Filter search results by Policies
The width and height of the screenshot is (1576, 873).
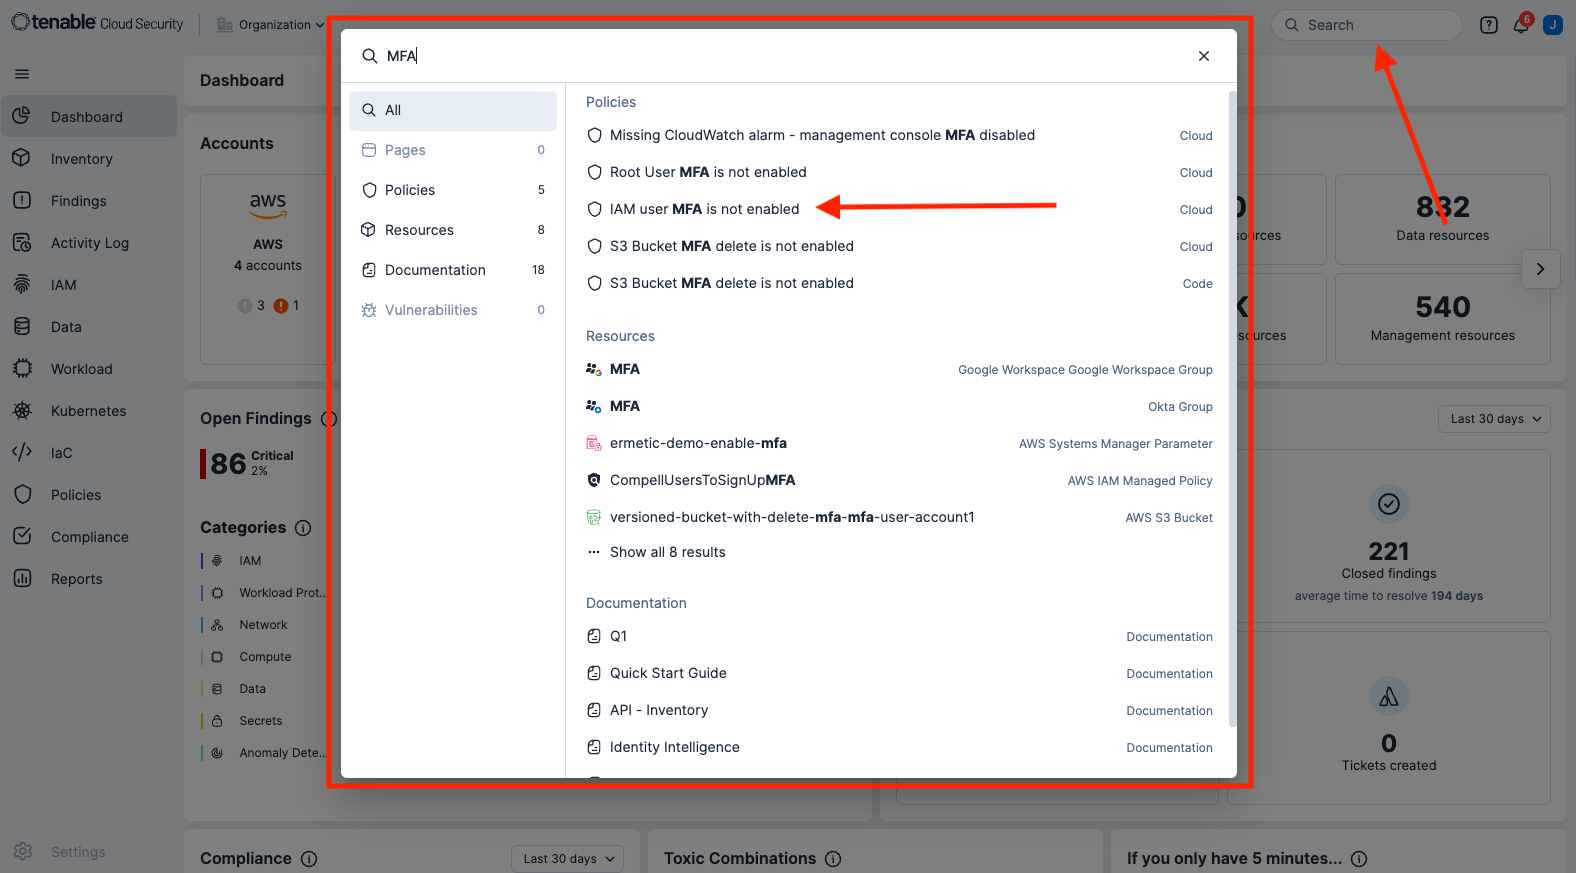452,190
